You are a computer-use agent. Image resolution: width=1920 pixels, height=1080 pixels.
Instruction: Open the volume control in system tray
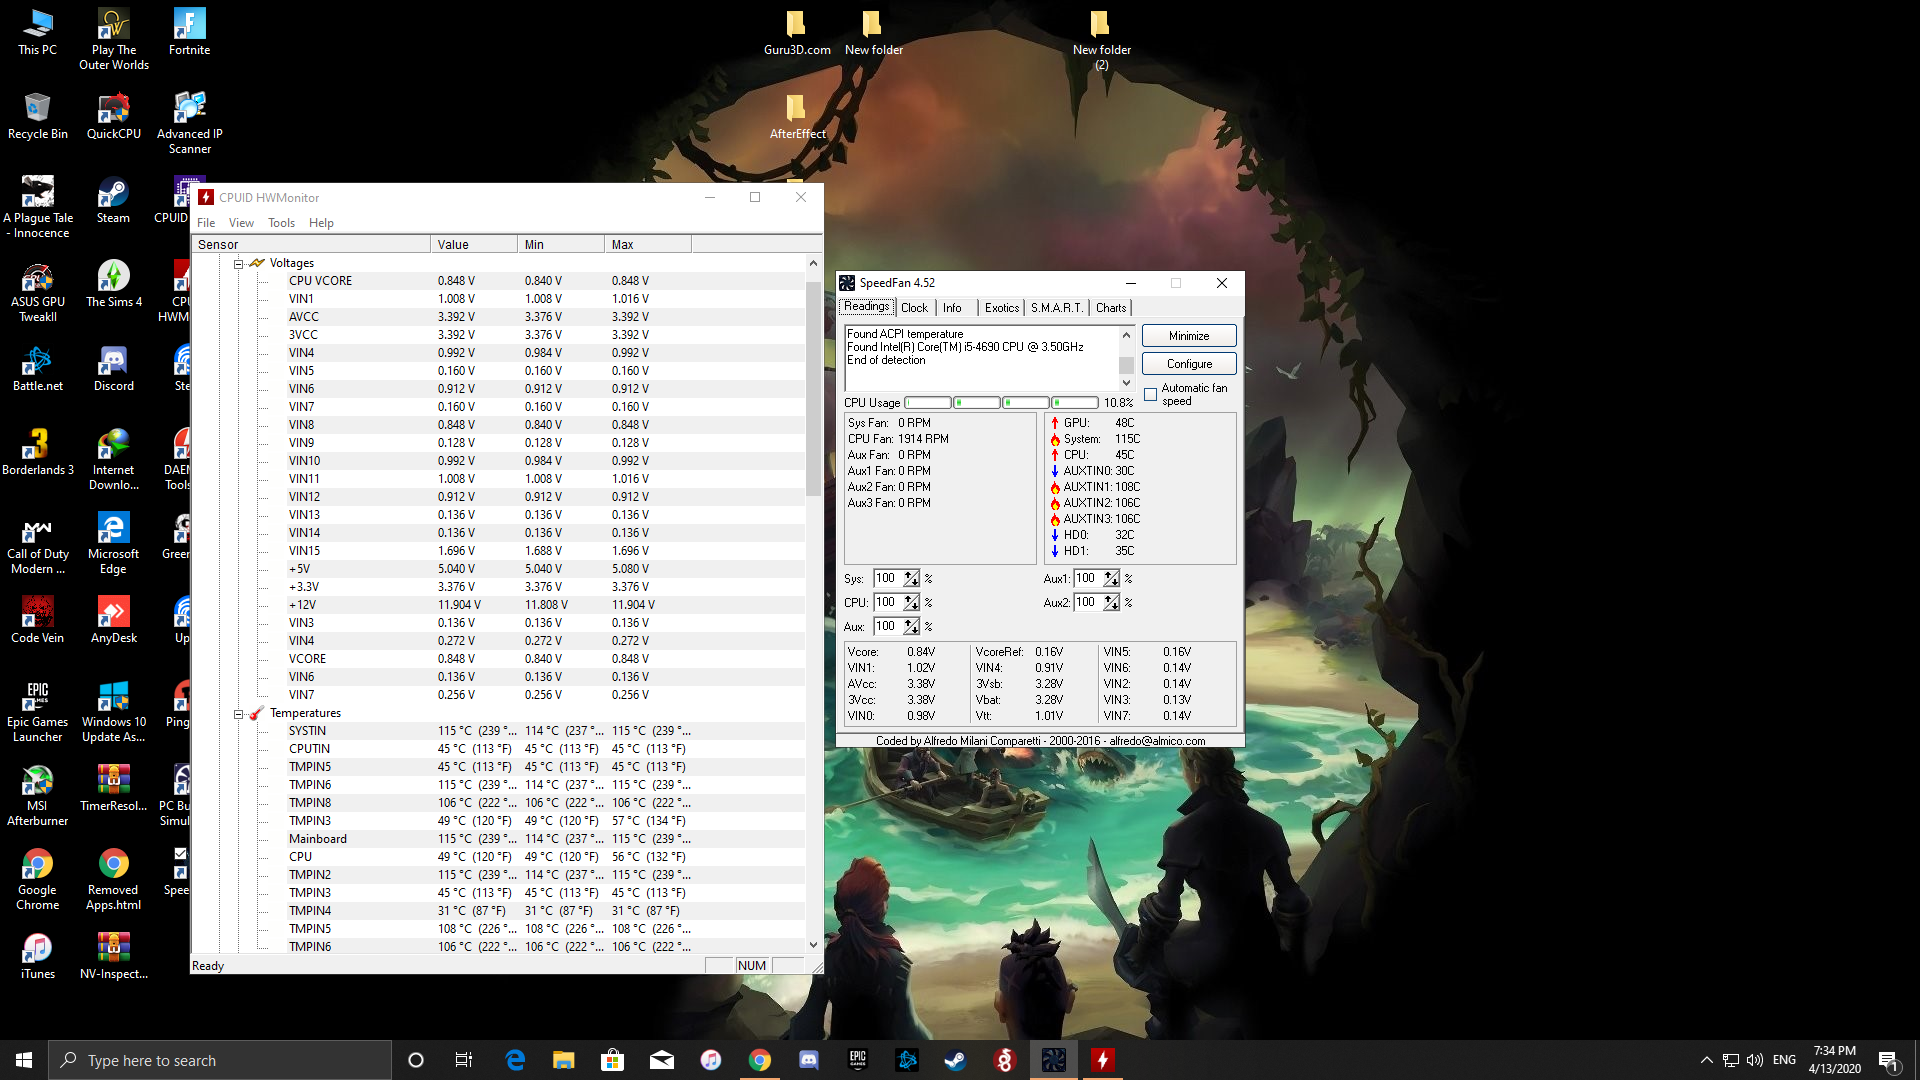click(1755, 1060)
